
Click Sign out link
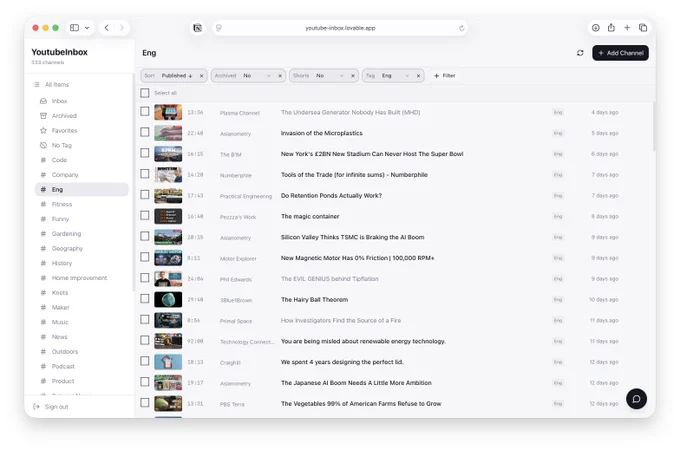56,407
